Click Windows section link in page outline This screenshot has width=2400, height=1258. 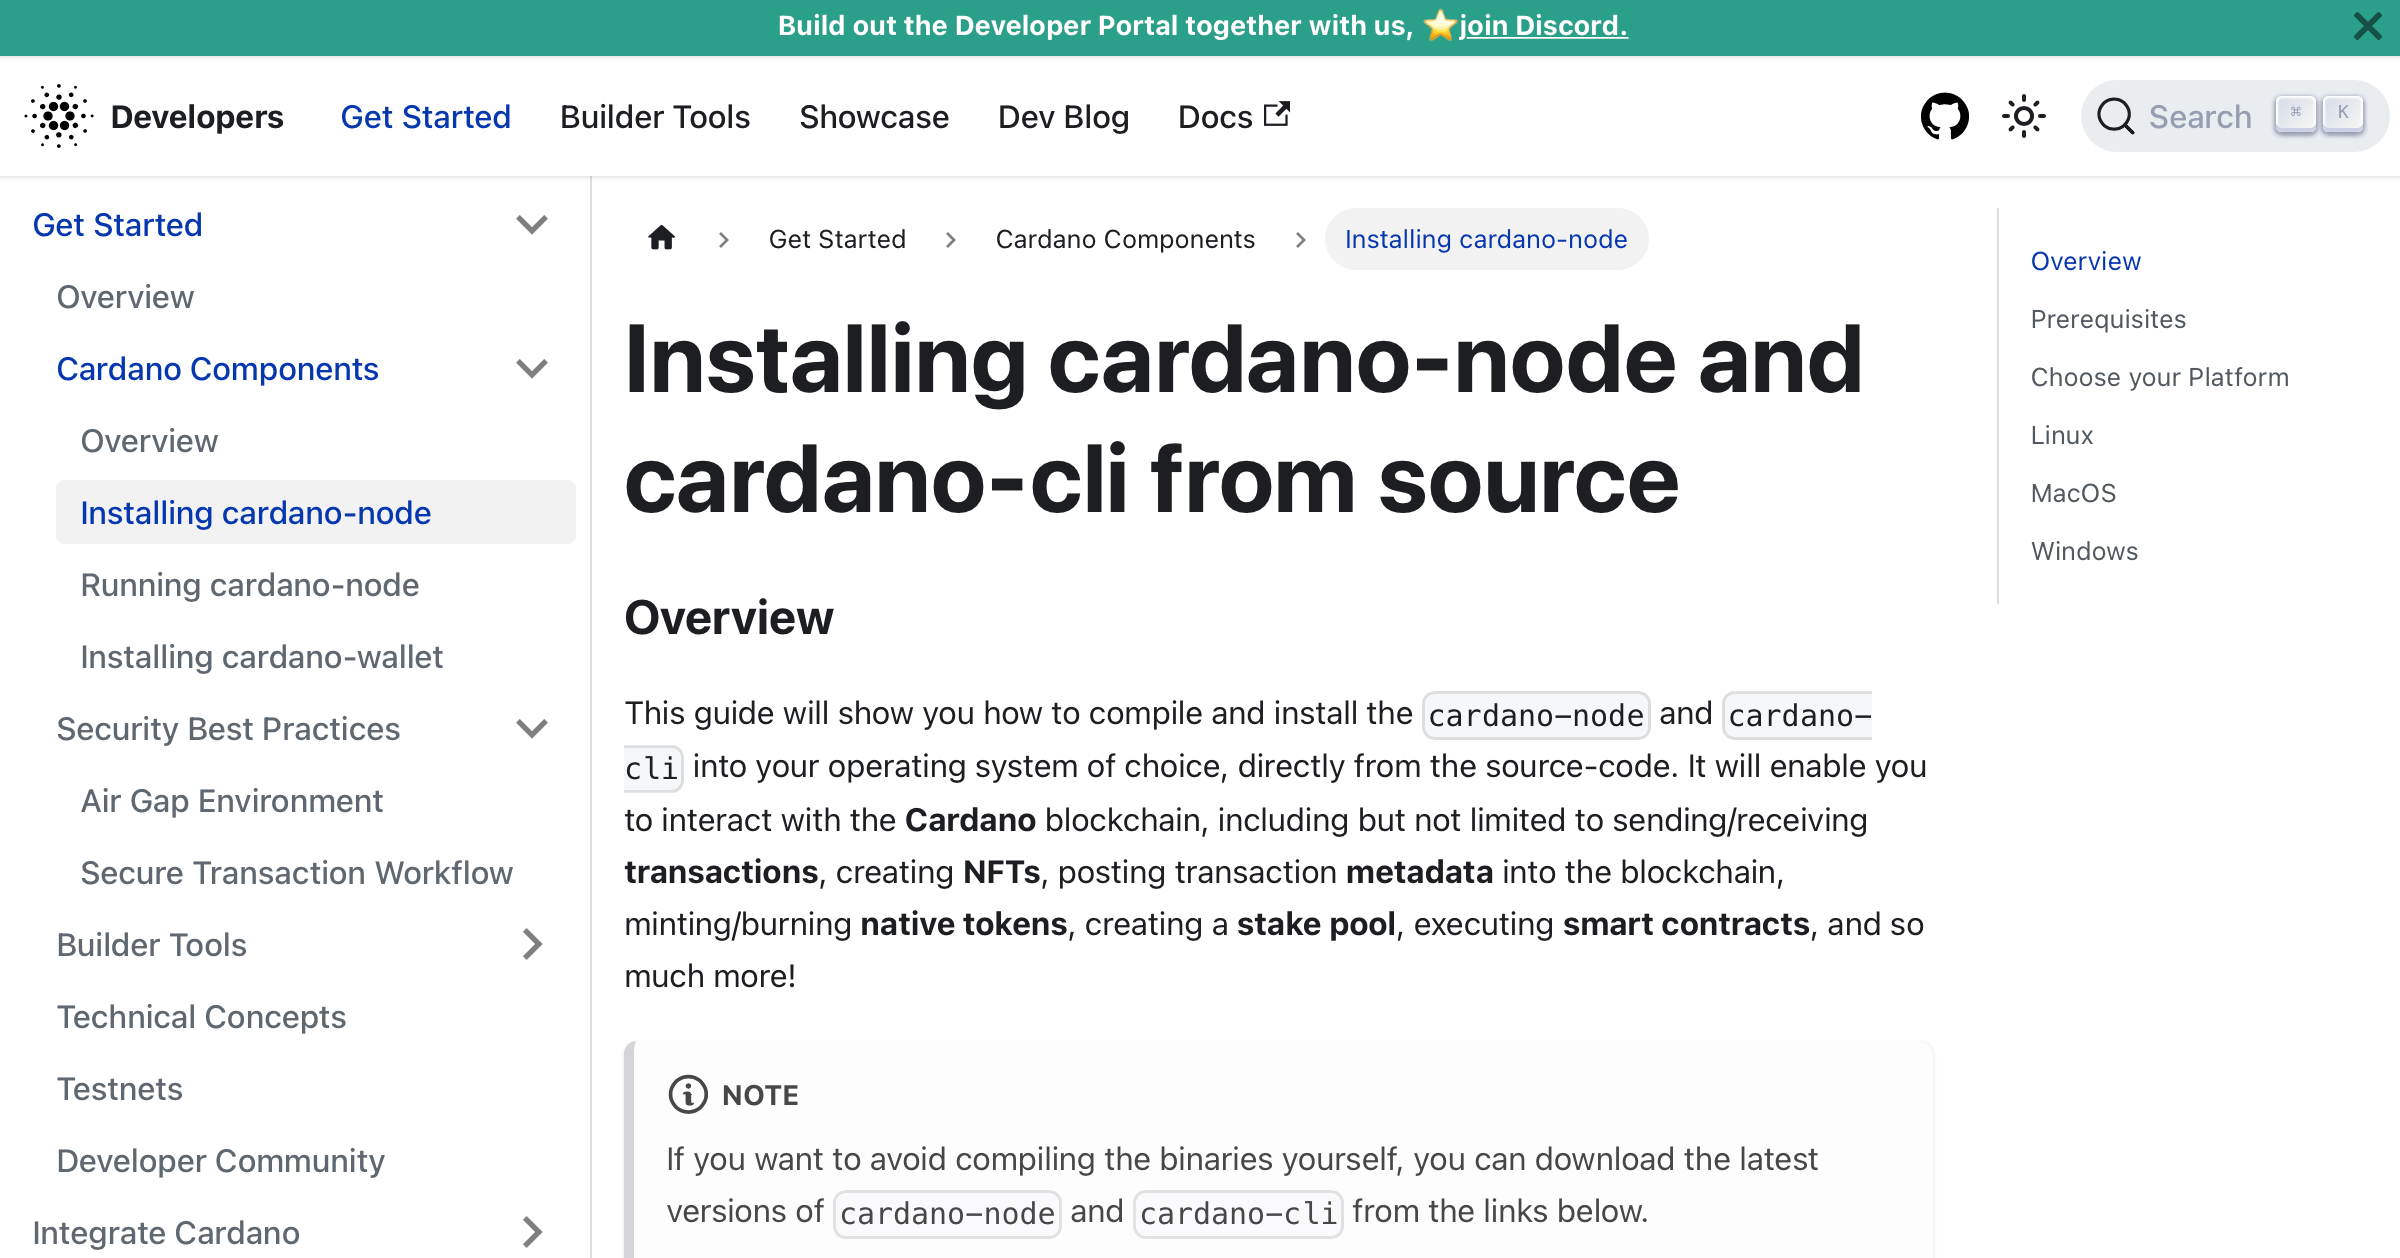[2086, 550]
